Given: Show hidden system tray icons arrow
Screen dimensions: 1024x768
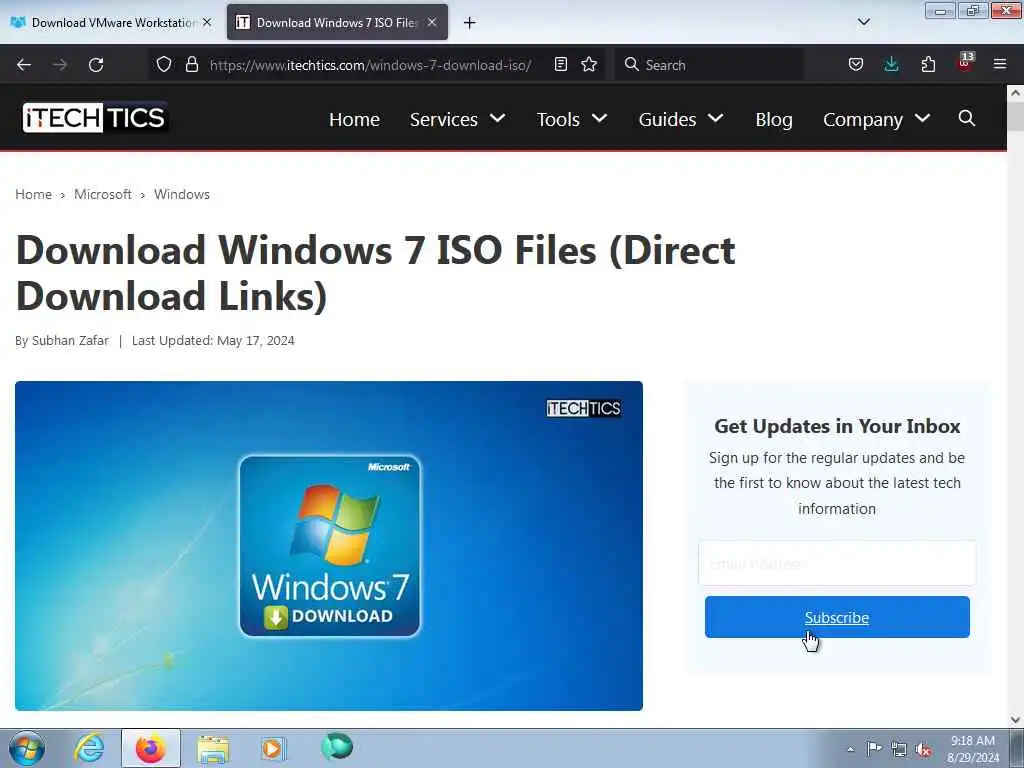Looking at the screenshot, I should click(850, 749).
